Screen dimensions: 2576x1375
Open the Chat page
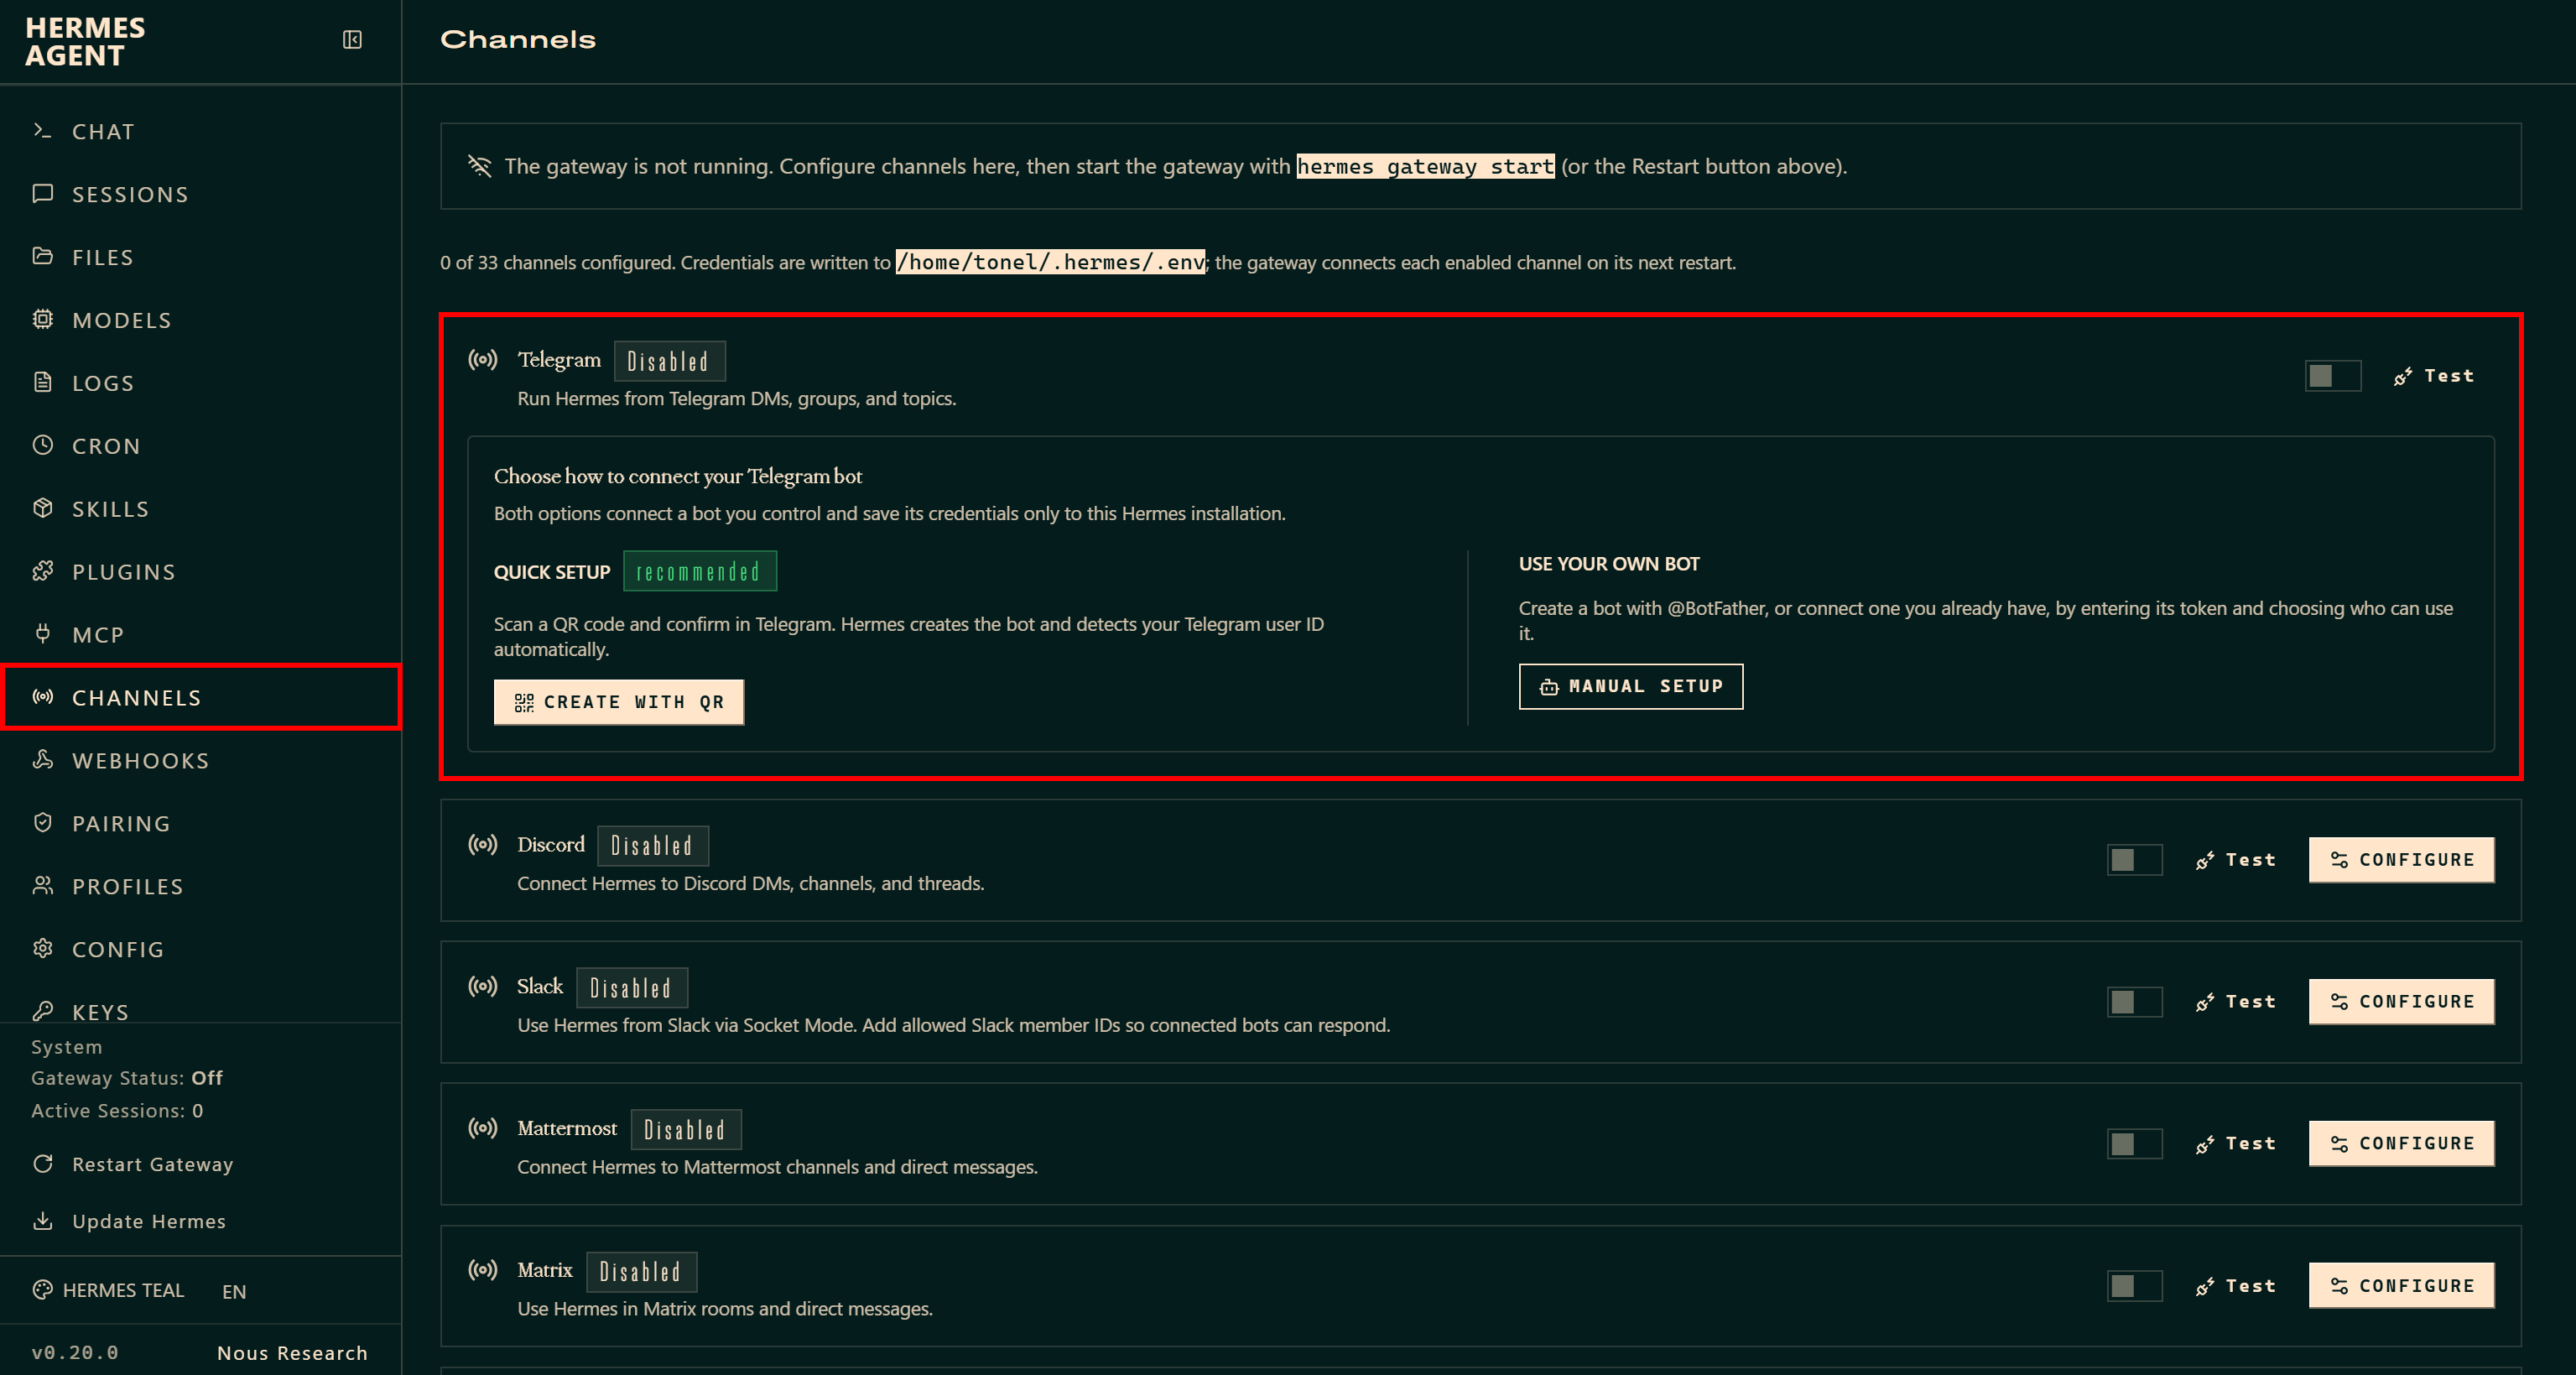pos(200,132)
